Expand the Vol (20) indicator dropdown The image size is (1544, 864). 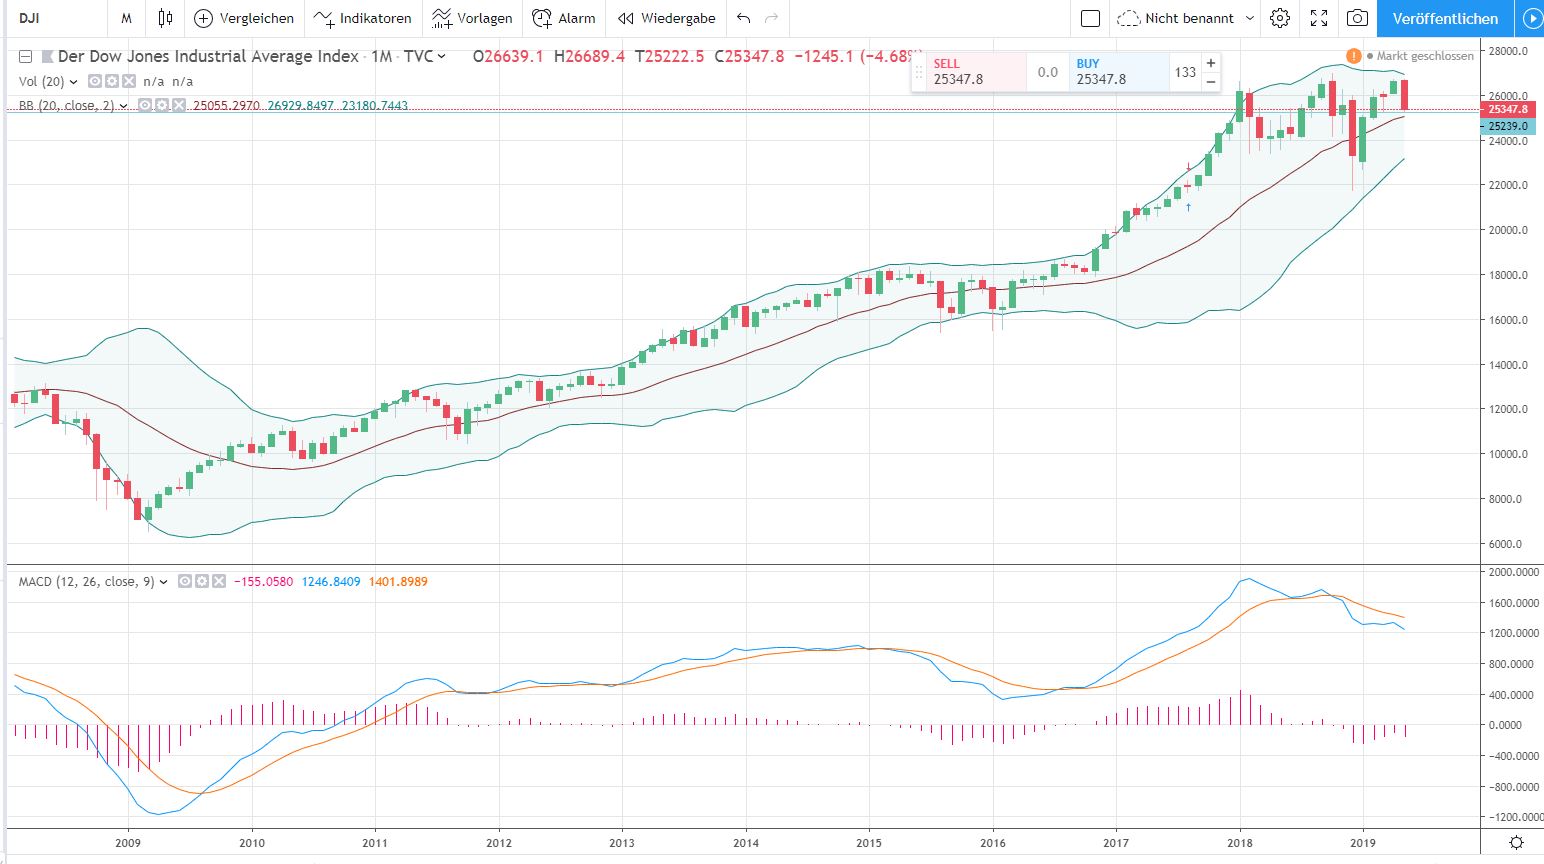[x=73, y=82]
